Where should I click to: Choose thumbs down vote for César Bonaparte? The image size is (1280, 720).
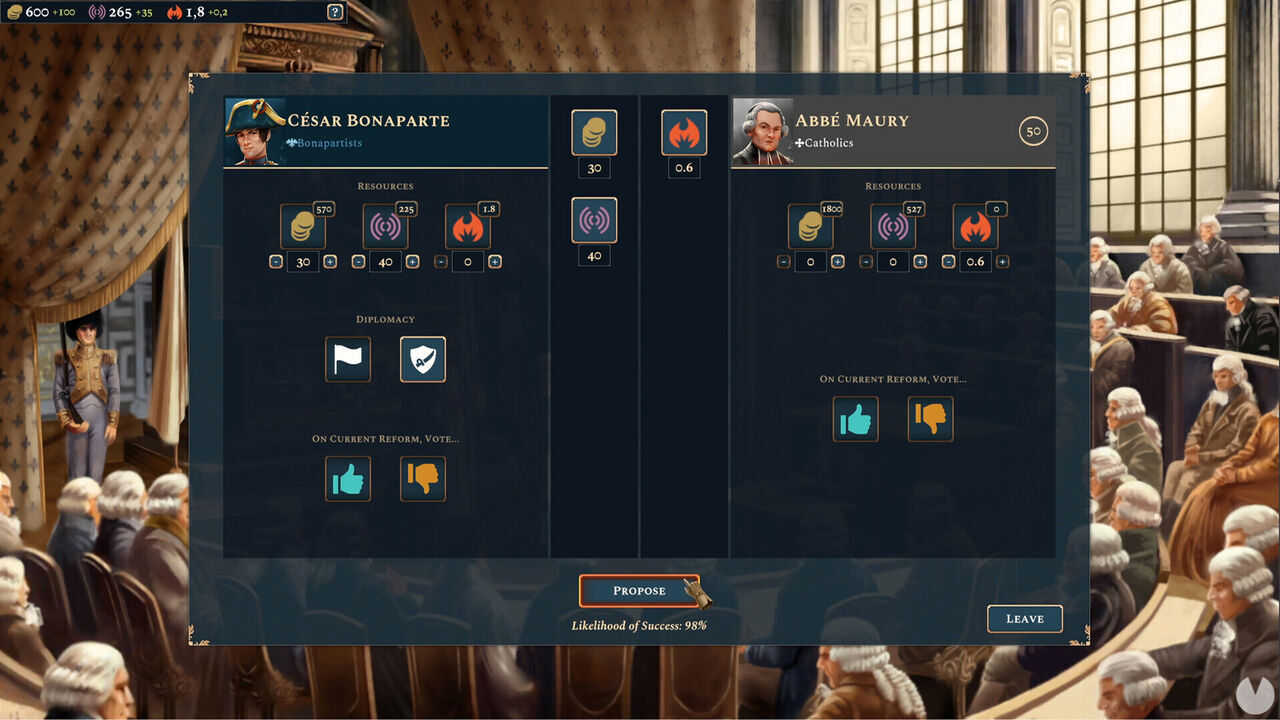coord(423,479)
